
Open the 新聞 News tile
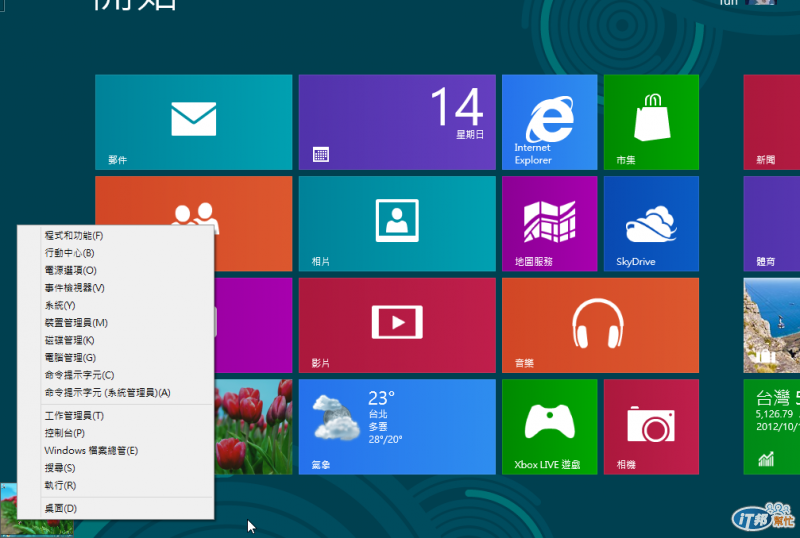tap(771, 122)
